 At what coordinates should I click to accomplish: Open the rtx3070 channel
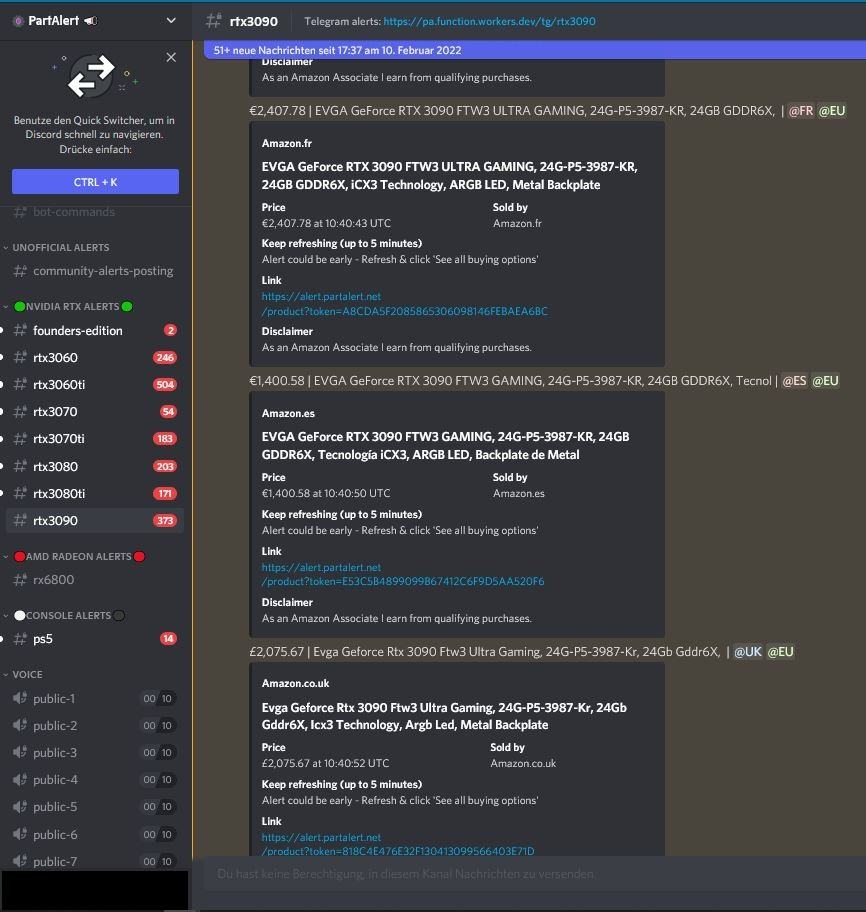pyautogui.click(x=95, y=411)
